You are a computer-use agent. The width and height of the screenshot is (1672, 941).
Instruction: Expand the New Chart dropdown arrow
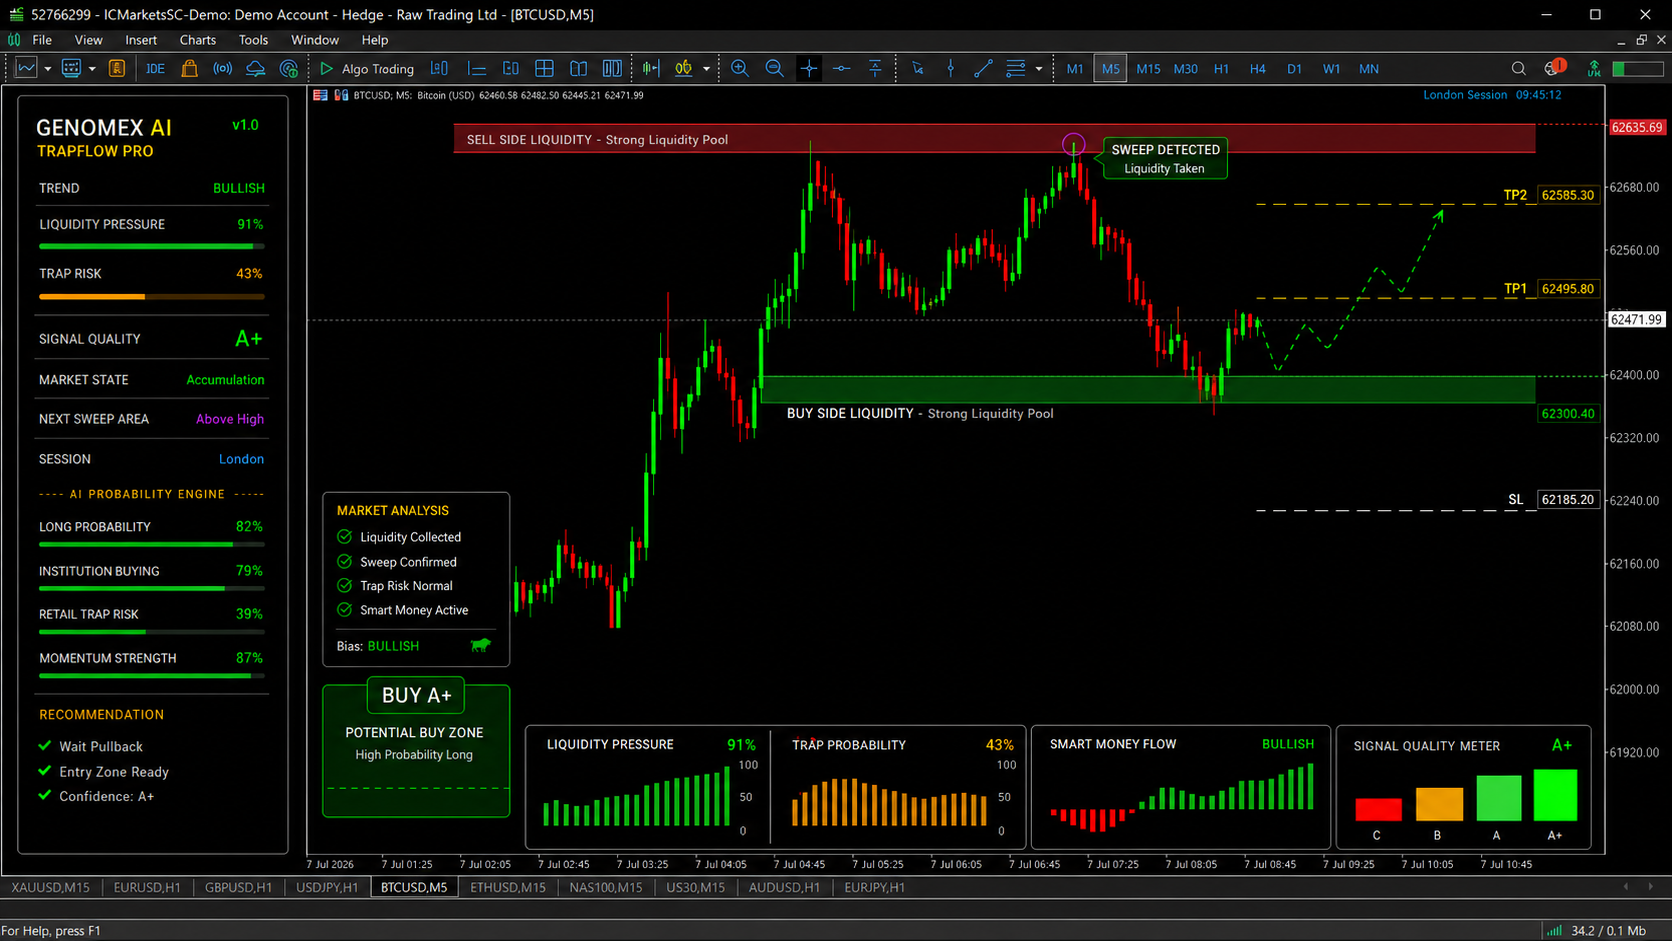(x=47, y=69)
